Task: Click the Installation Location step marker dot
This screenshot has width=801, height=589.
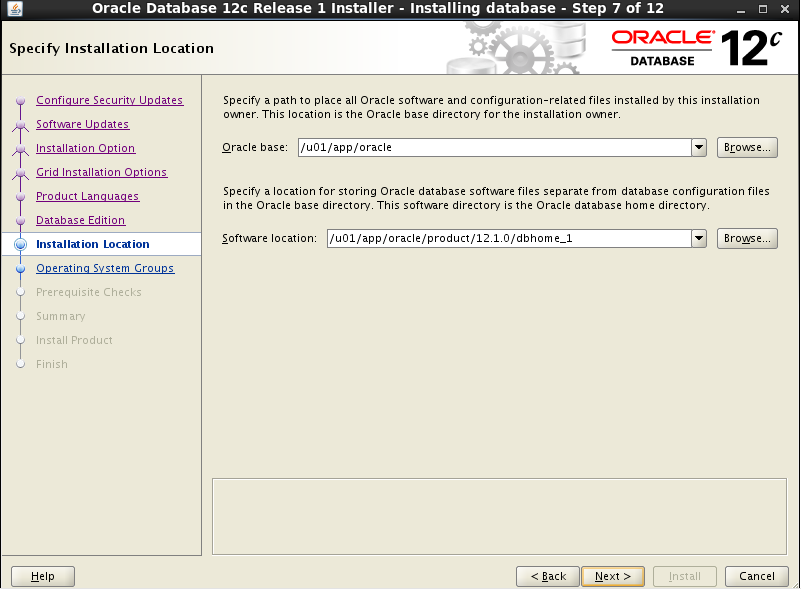Action: click(x=21, y=244)
